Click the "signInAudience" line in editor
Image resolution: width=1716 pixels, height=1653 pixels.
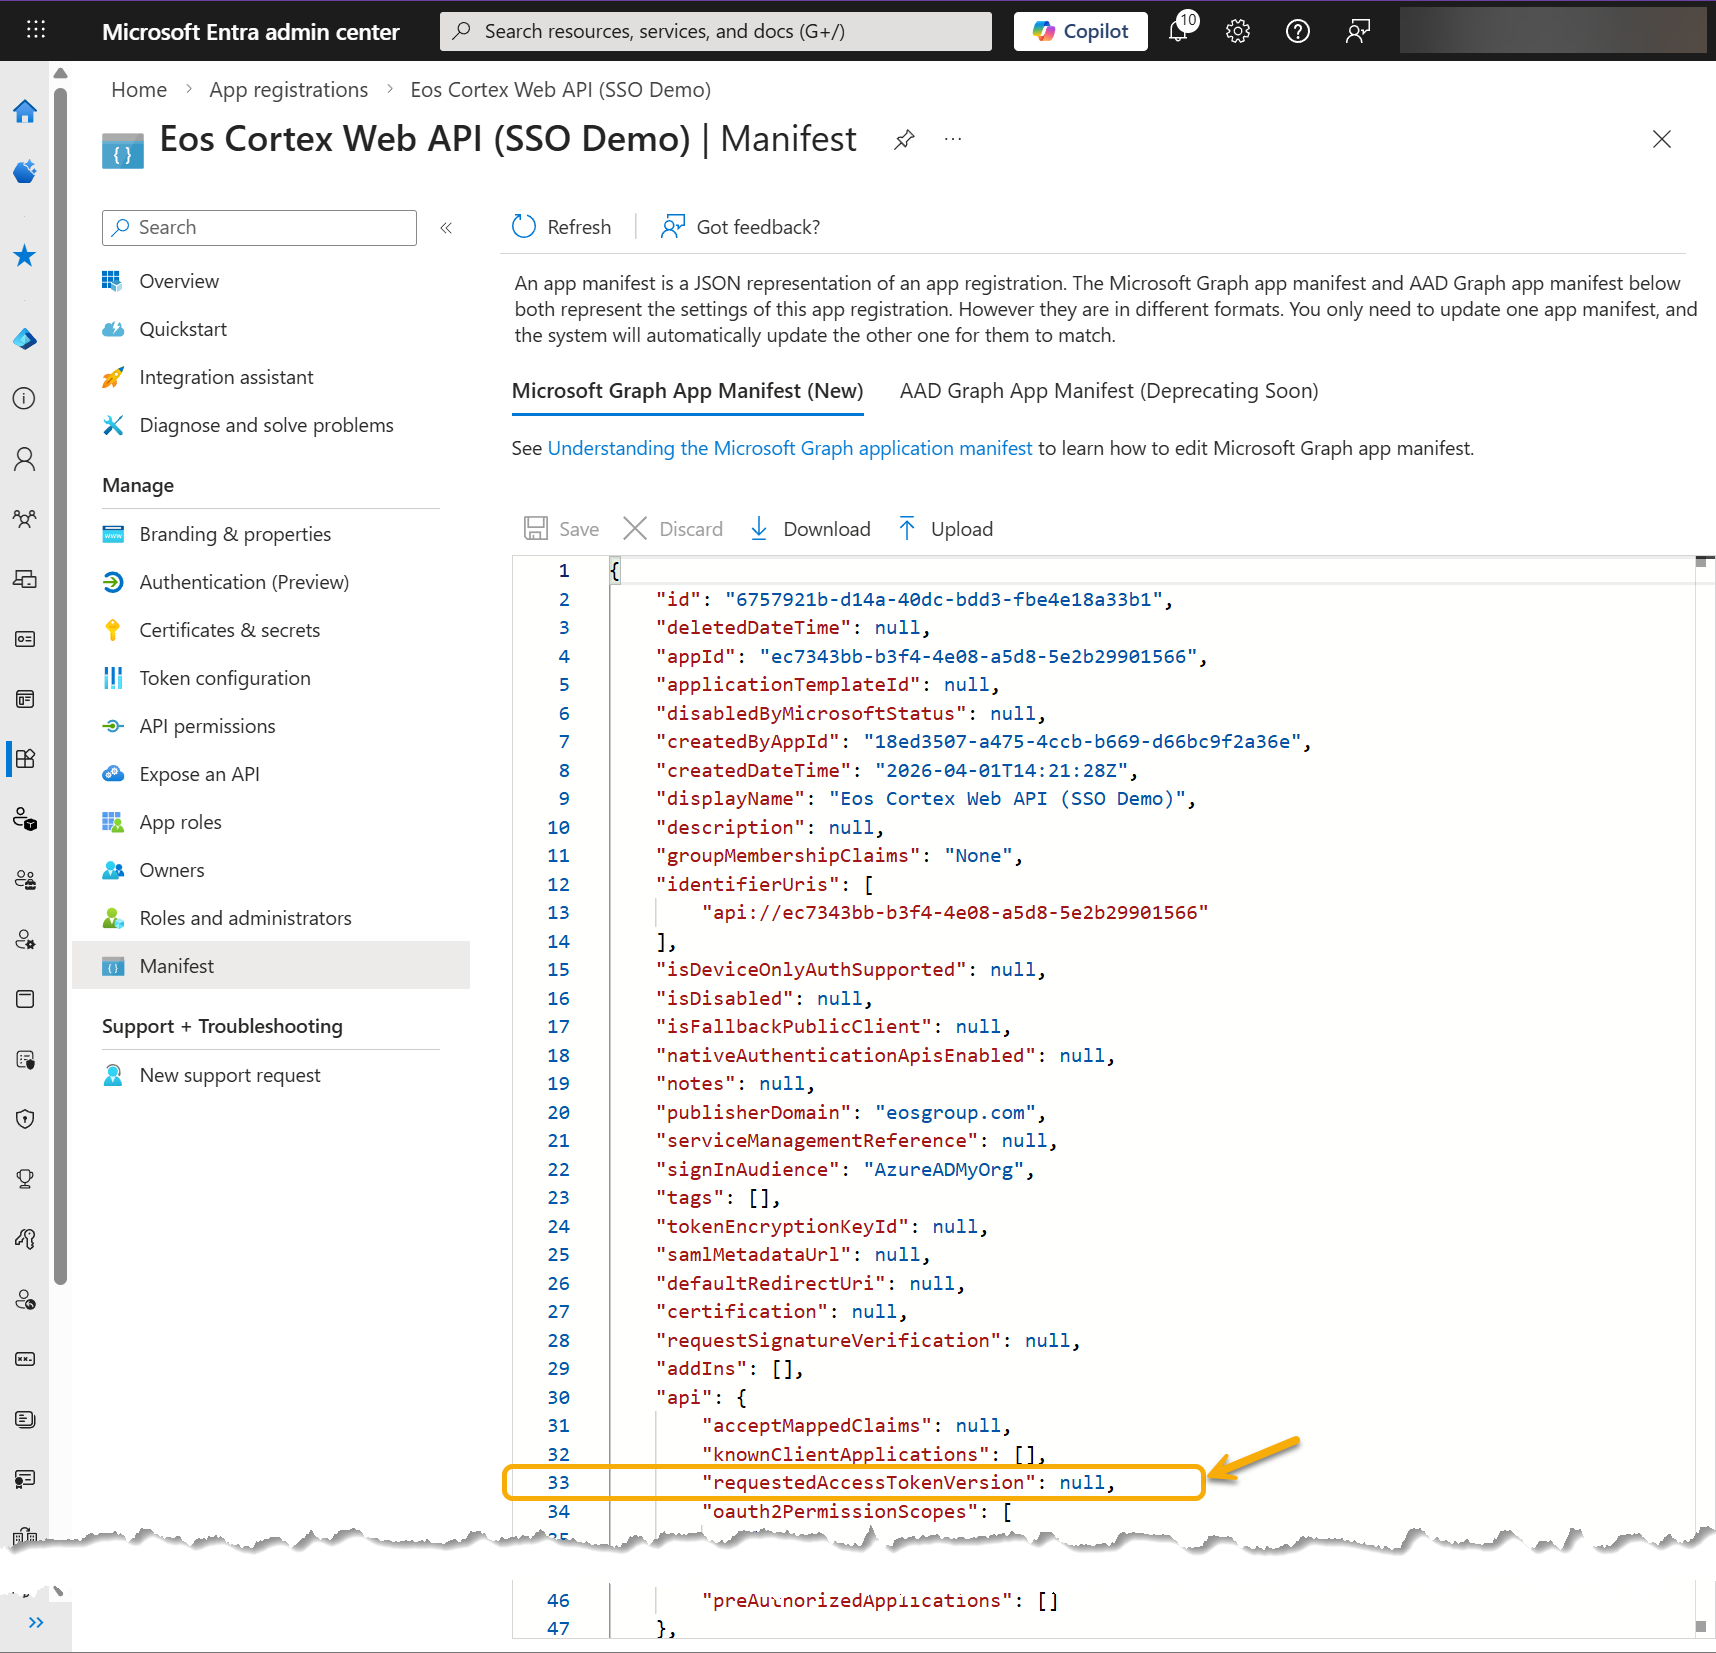[x=845, y=1169]
